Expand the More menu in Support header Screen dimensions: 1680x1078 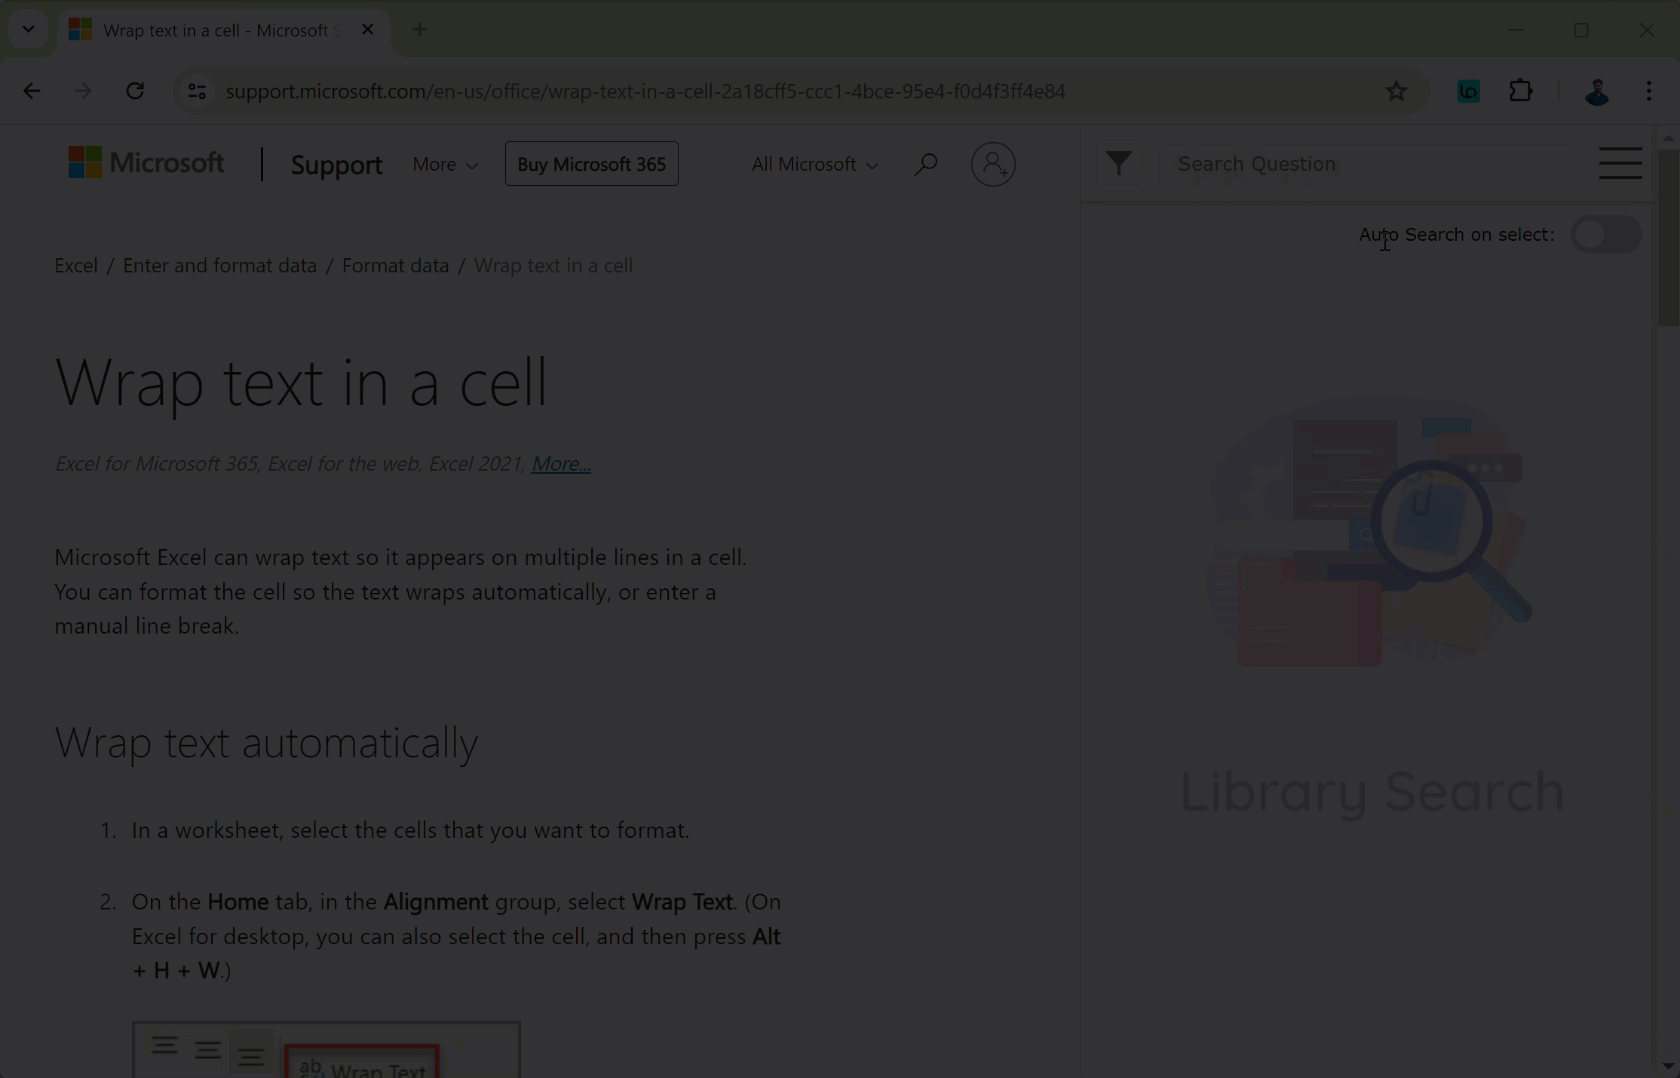coord(445,164)
